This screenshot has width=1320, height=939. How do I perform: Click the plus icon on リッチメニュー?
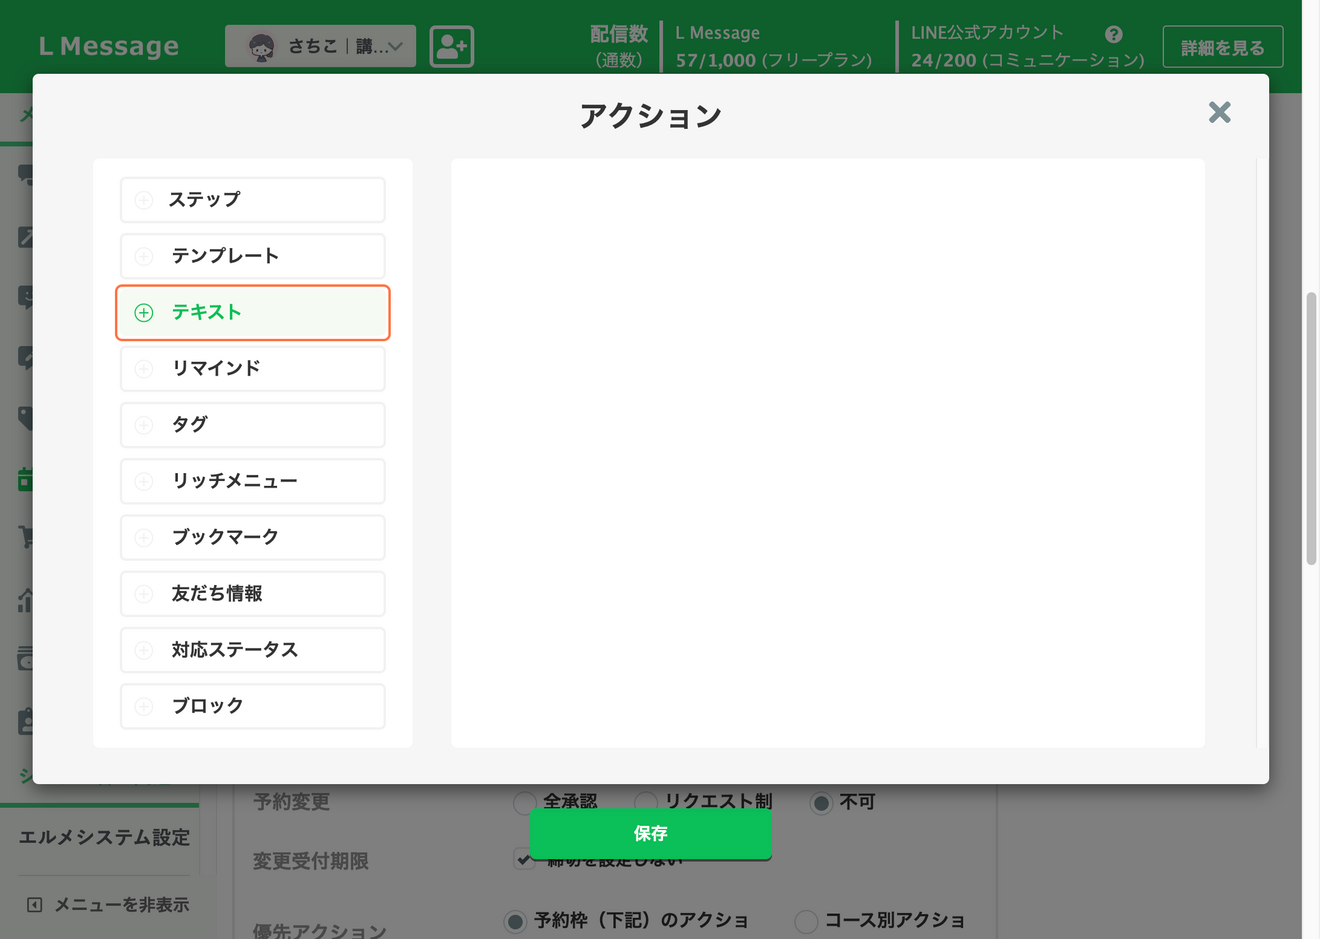pos(144,481)
